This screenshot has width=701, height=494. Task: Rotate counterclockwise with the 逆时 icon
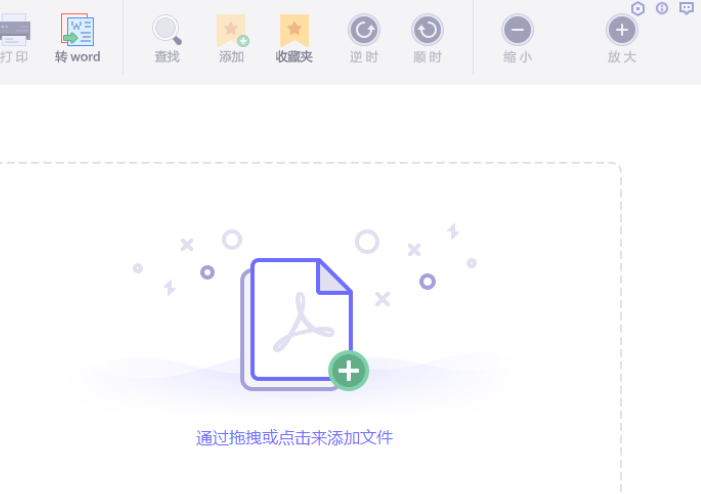pos(364,30)
